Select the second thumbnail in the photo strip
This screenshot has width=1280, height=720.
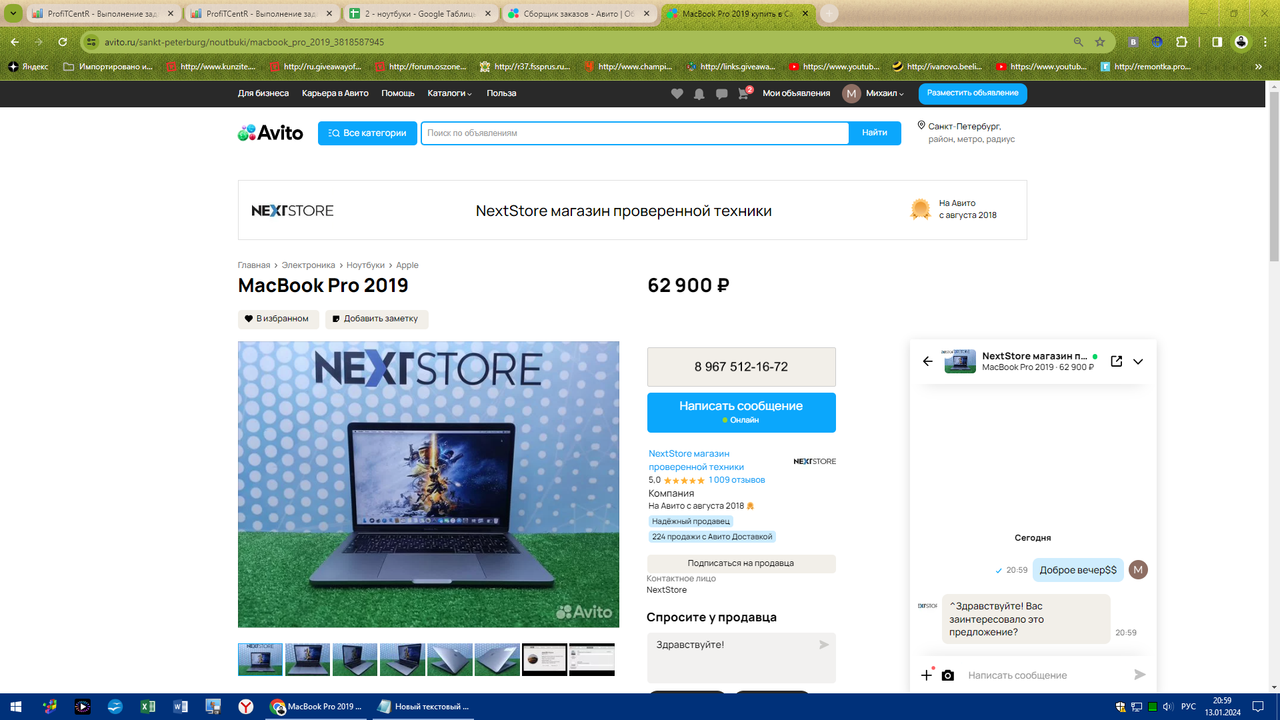click(307, 659)
